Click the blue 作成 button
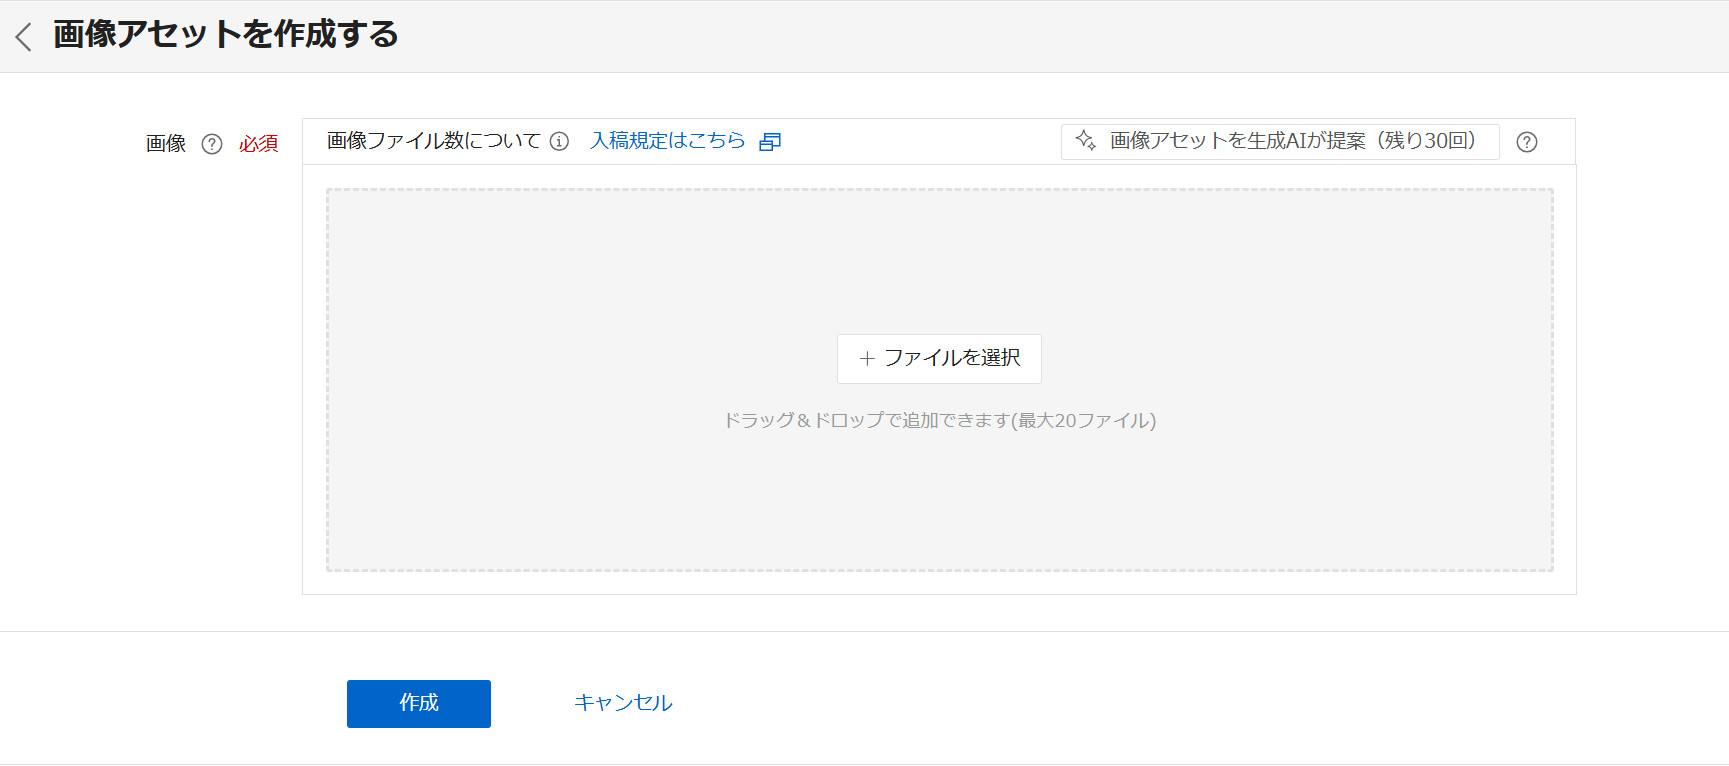 coord(419,704)
